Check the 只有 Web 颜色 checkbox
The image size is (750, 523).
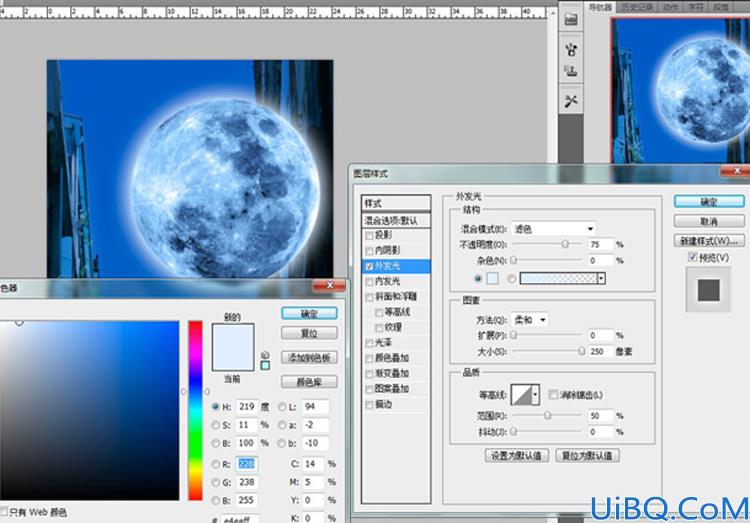click(4, 512)
